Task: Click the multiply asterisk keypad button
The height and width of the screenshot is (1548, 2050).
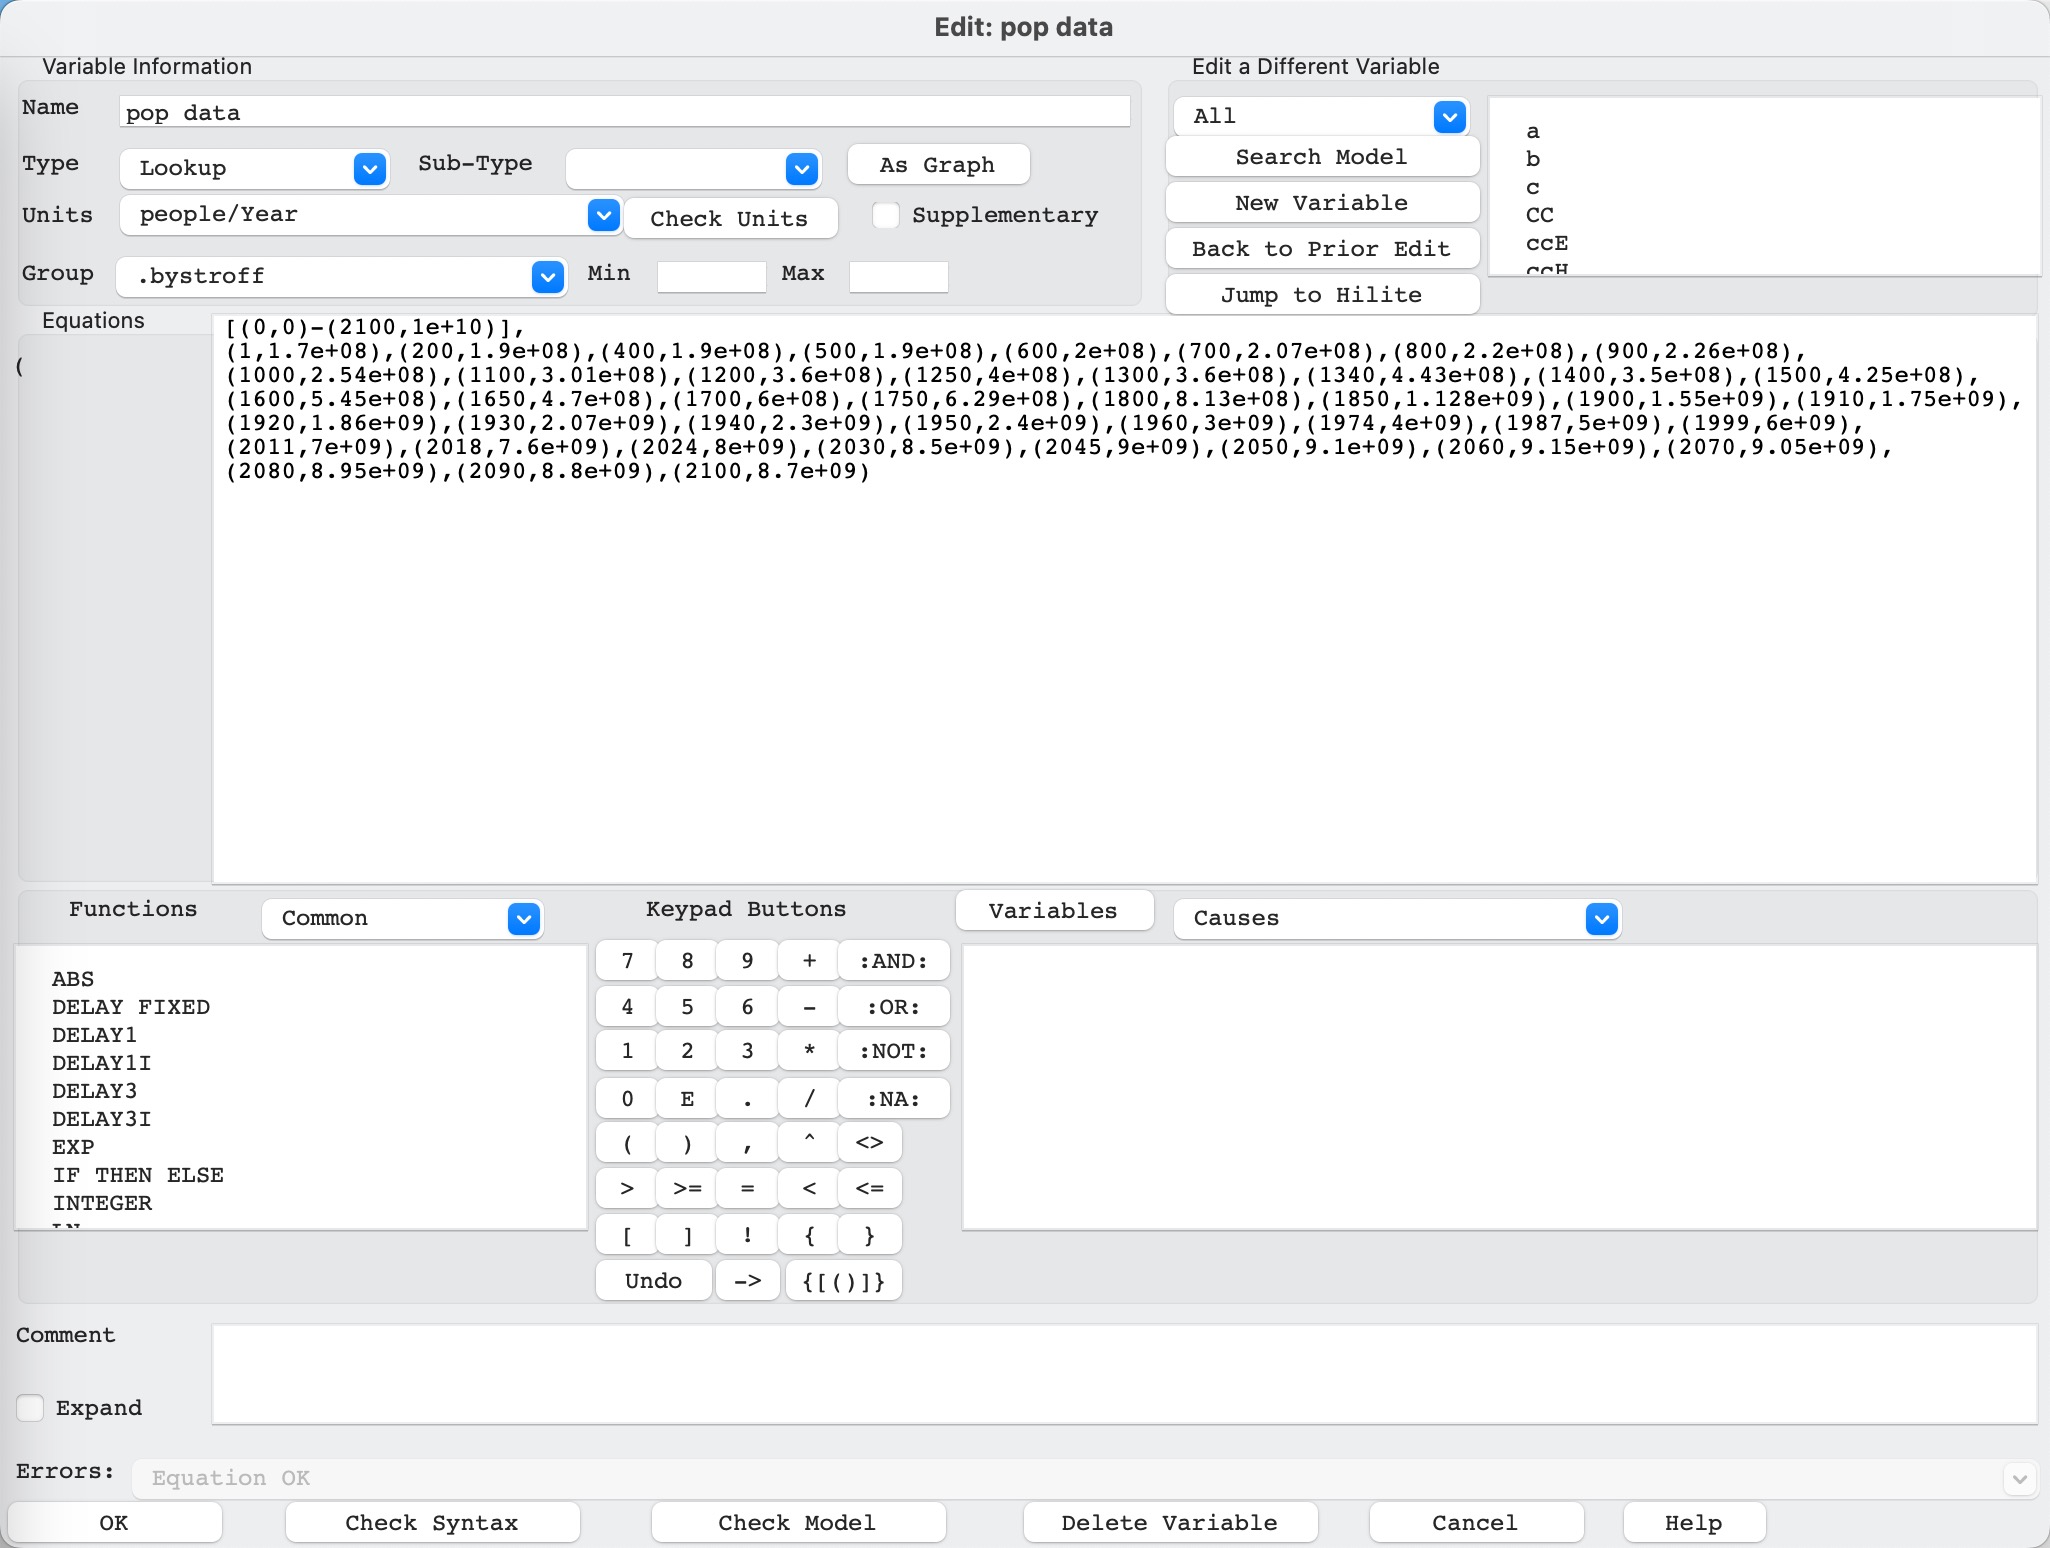Action: tap(809, 1050)
